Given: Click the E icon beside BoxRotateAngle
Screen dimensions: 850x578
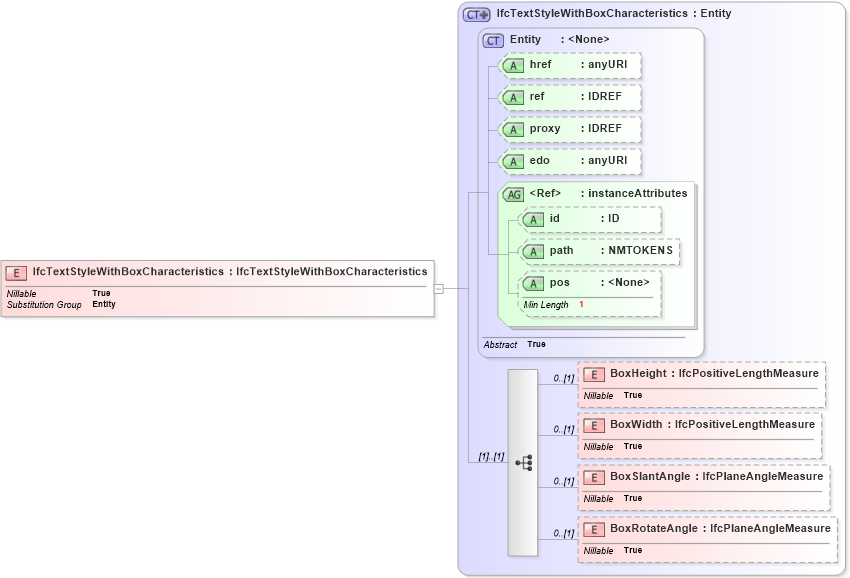Looking at the screenshot, I should 594,529.
